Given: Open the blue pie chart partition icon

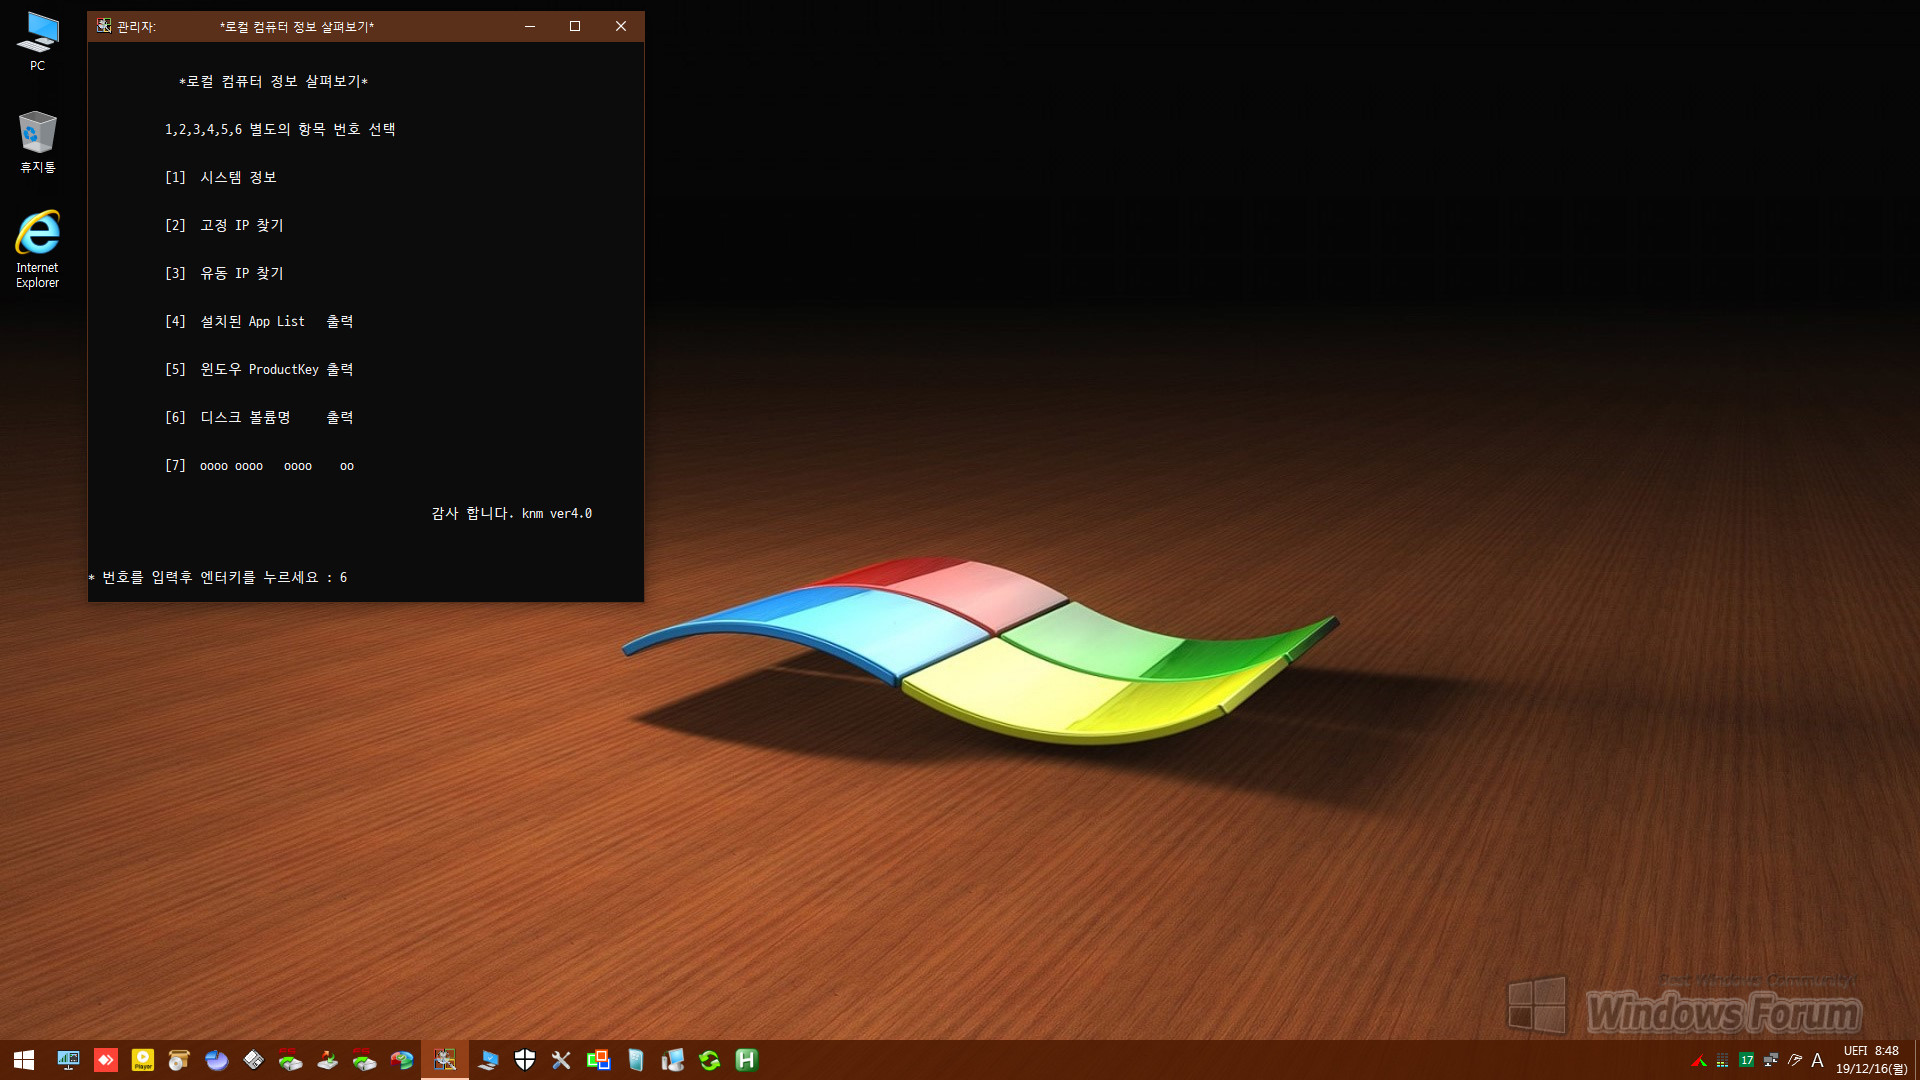Looking at the screenshot, I should tap(216, 1060).
